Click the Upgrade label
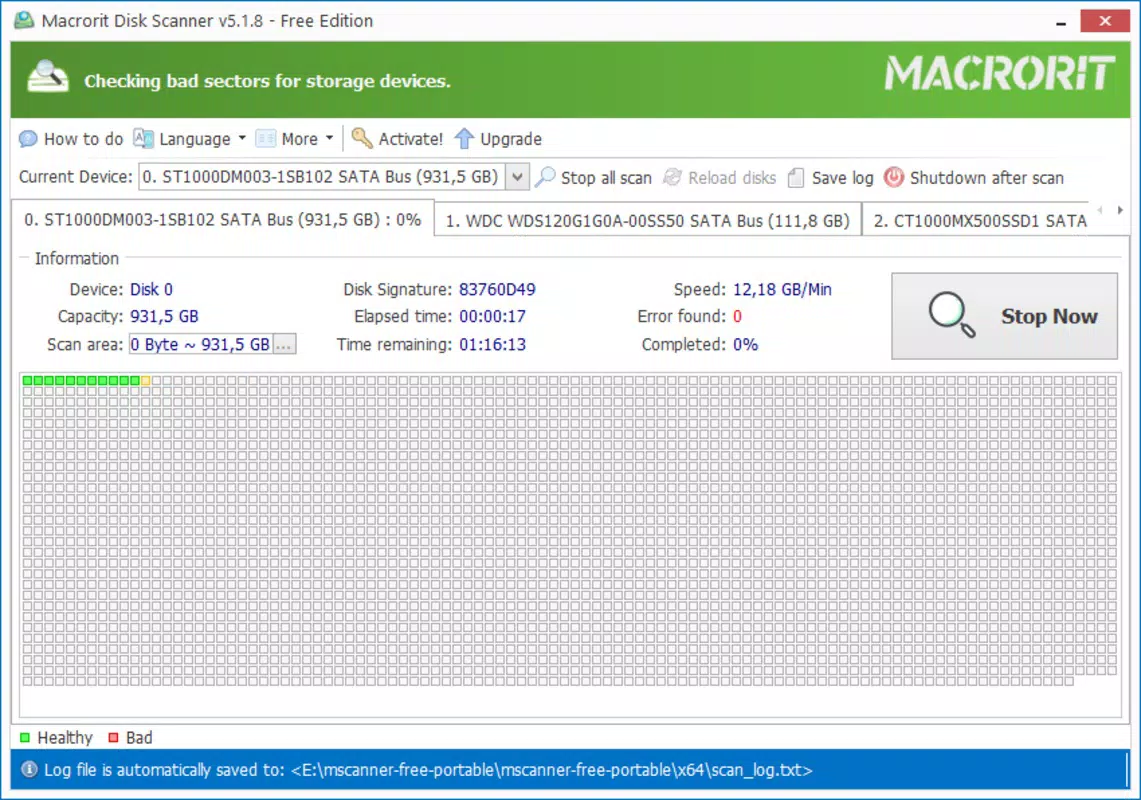This screenshot has height=800, width=1141. point(511,138)
